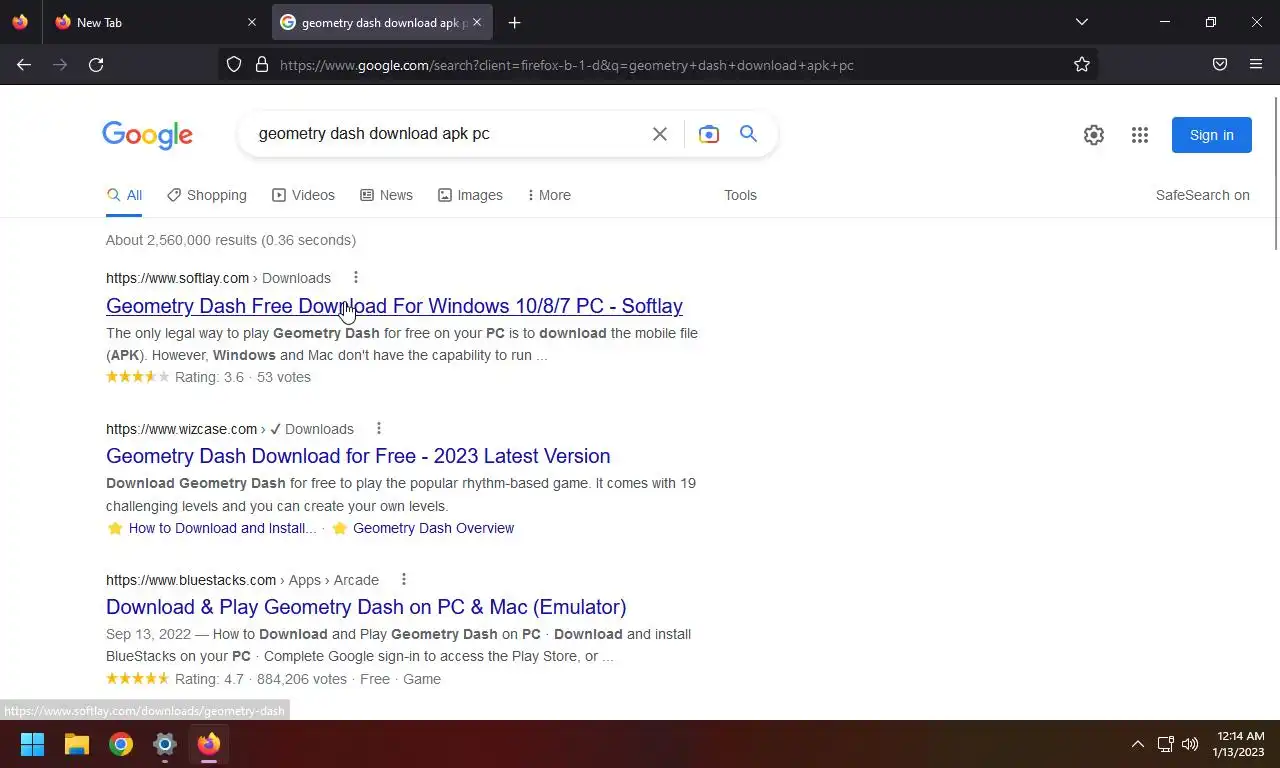Viewport: 1280px width, 768px height.
Task: Go to Google homepage logo
Action: [147, 135]
